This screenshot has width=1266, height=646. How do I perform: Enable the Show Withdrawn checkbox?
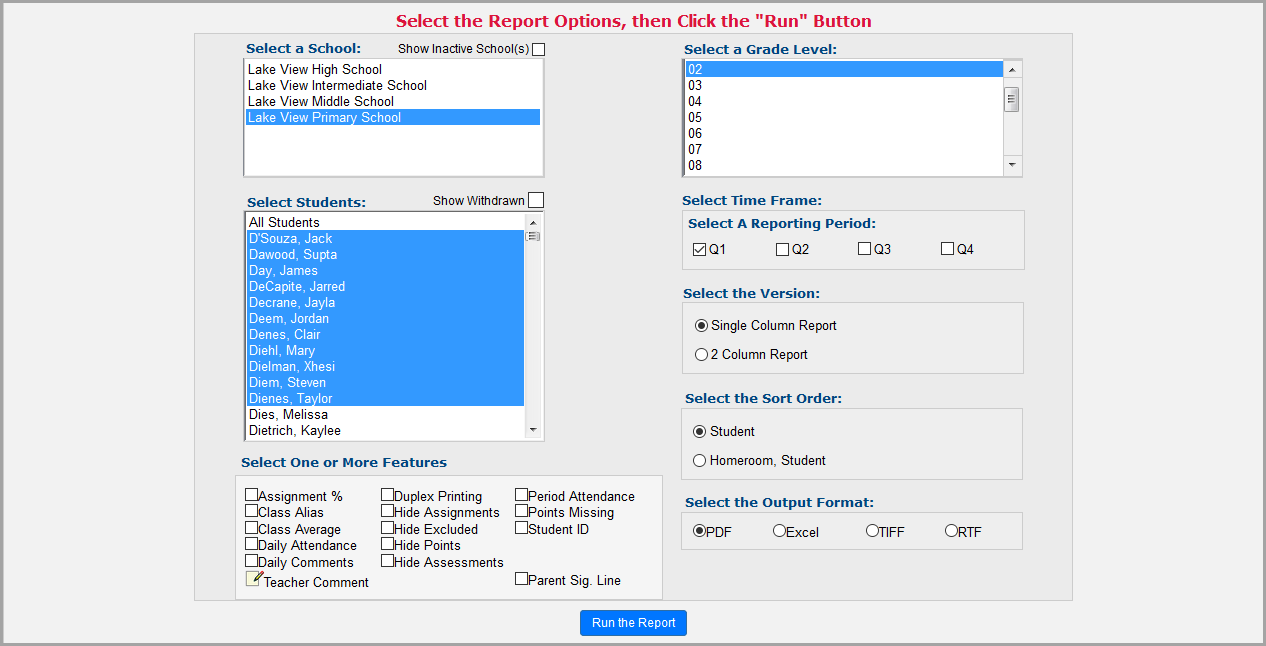(x=536, y=200)
